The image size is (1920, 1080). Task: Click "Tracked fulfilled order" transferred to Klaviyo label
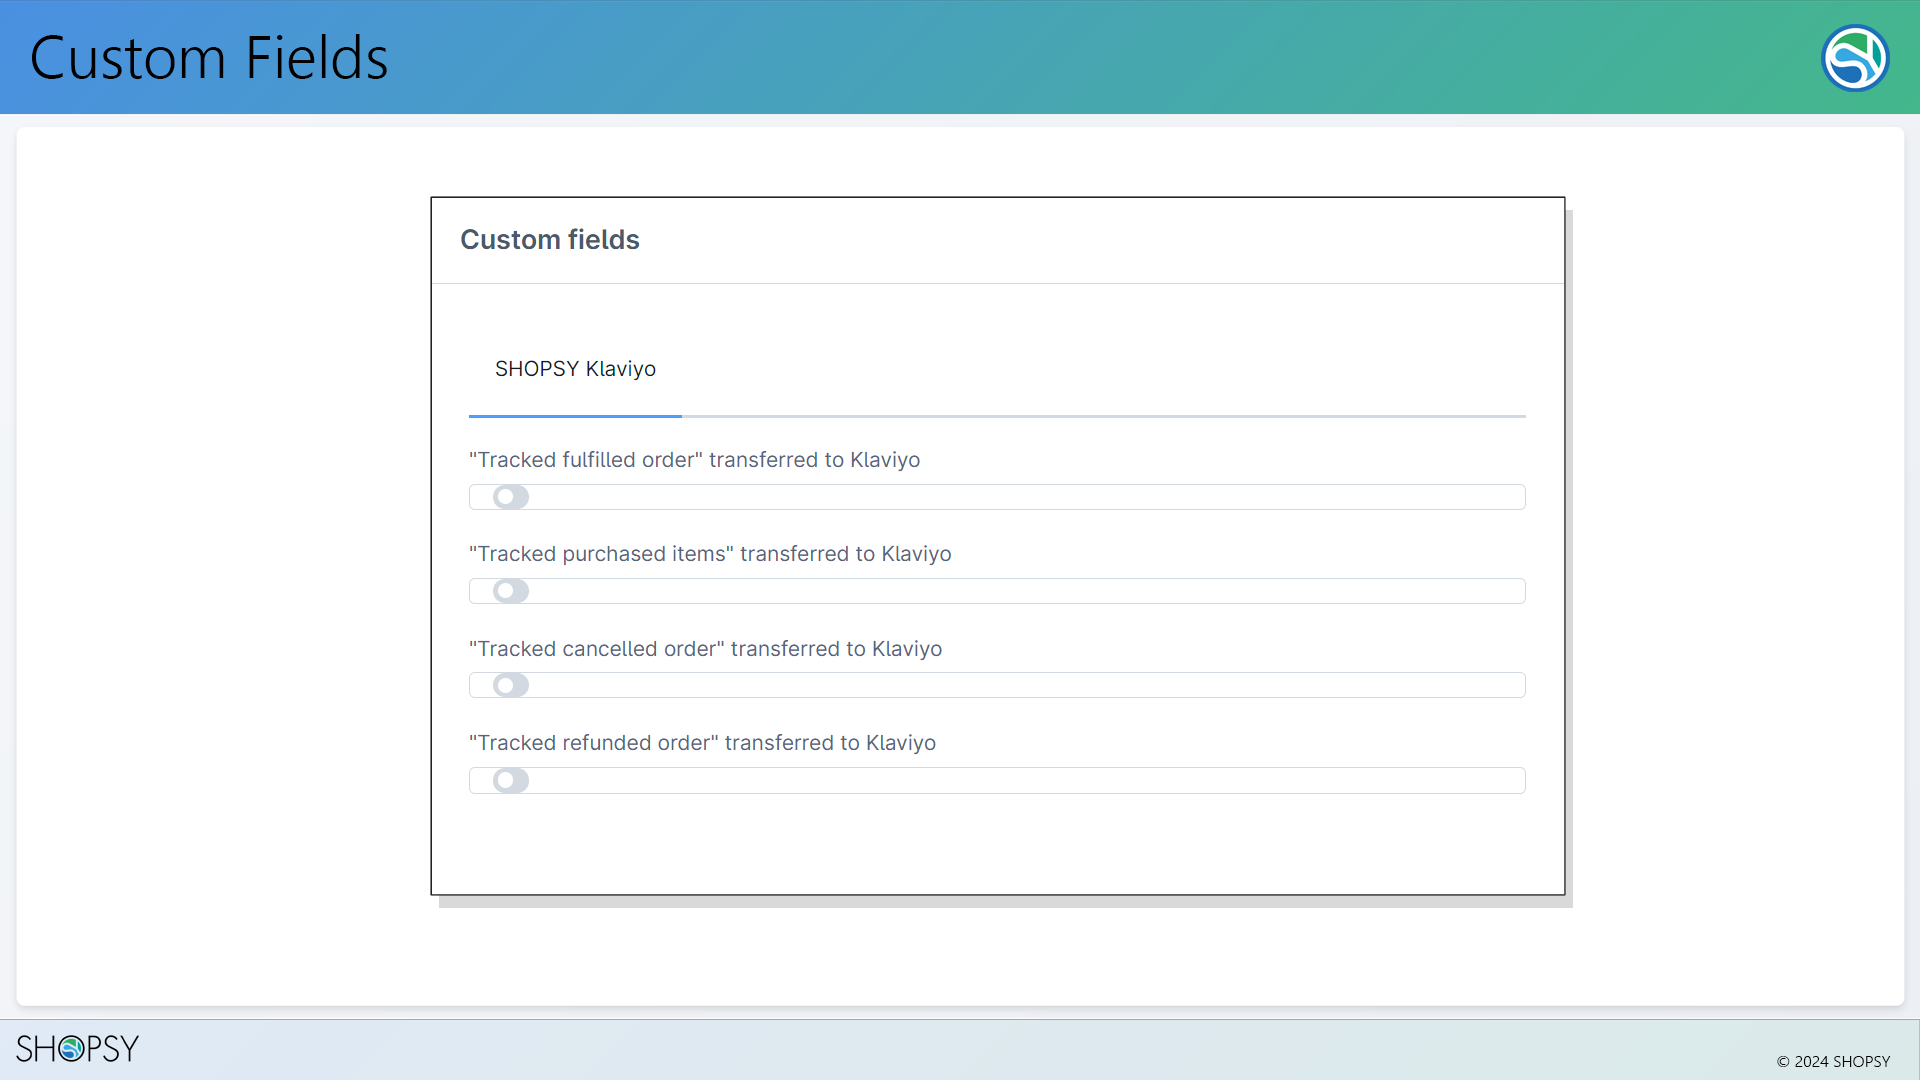pos(694,460)
